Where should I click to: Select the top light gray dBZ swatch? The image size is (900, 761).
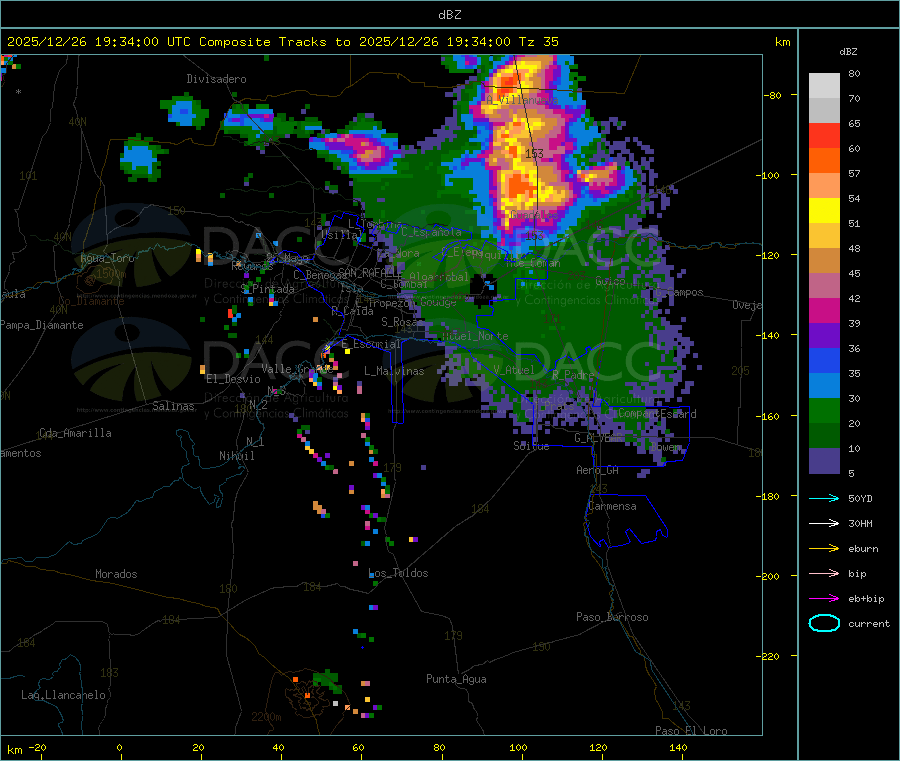tap(824, 86)
